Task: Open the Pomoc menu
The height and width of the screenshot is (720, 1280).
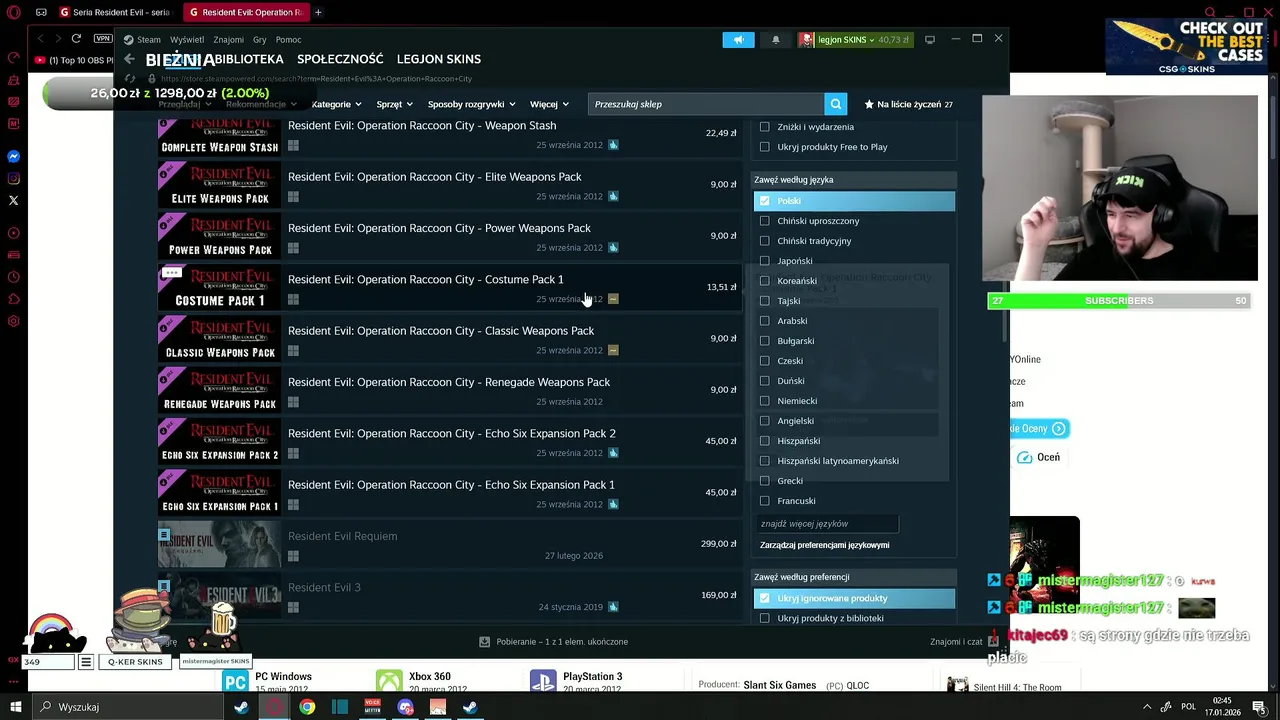Action: (x=288, y=40)
